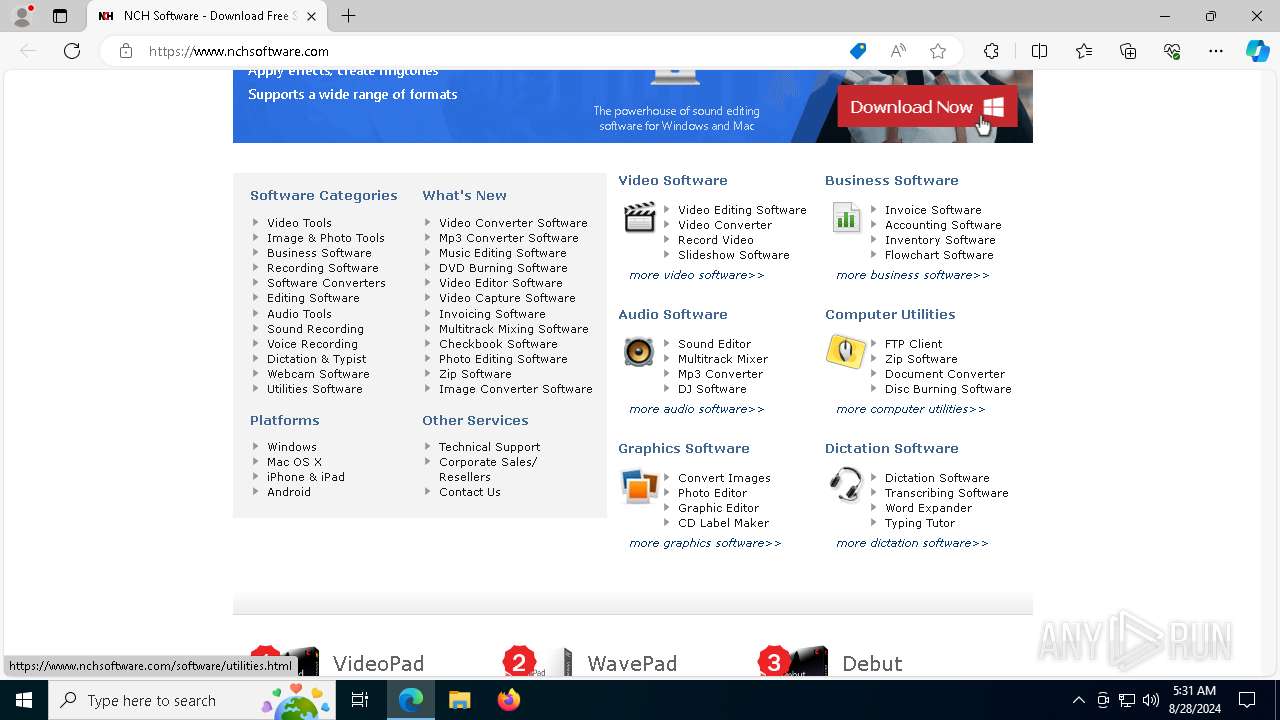Screen dimensions: 1280x720
Task: Open Settings and more ellipsis menu
Action: (1216, 51)
